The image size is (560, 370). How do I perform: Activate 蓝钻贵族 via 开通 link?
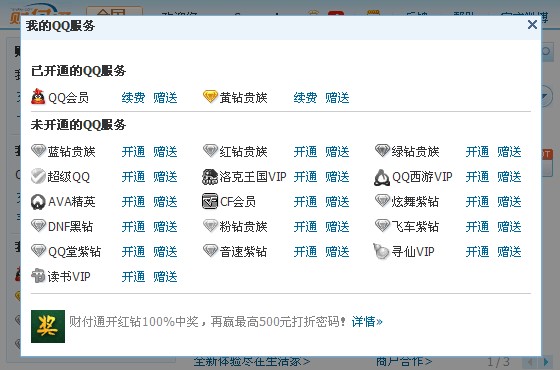click(133, 152)
